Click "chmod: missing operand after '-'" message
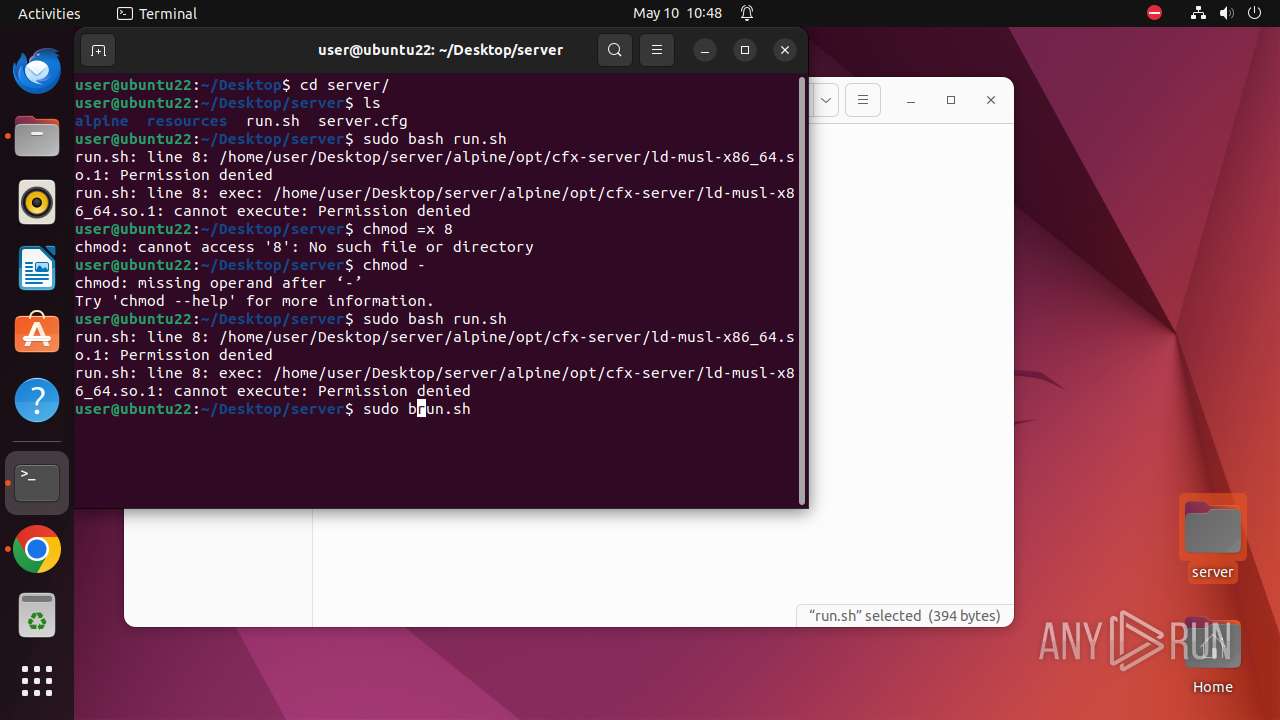Image resolution: width=1280 pixels, height=720 pixels. (x=219, y=283)
